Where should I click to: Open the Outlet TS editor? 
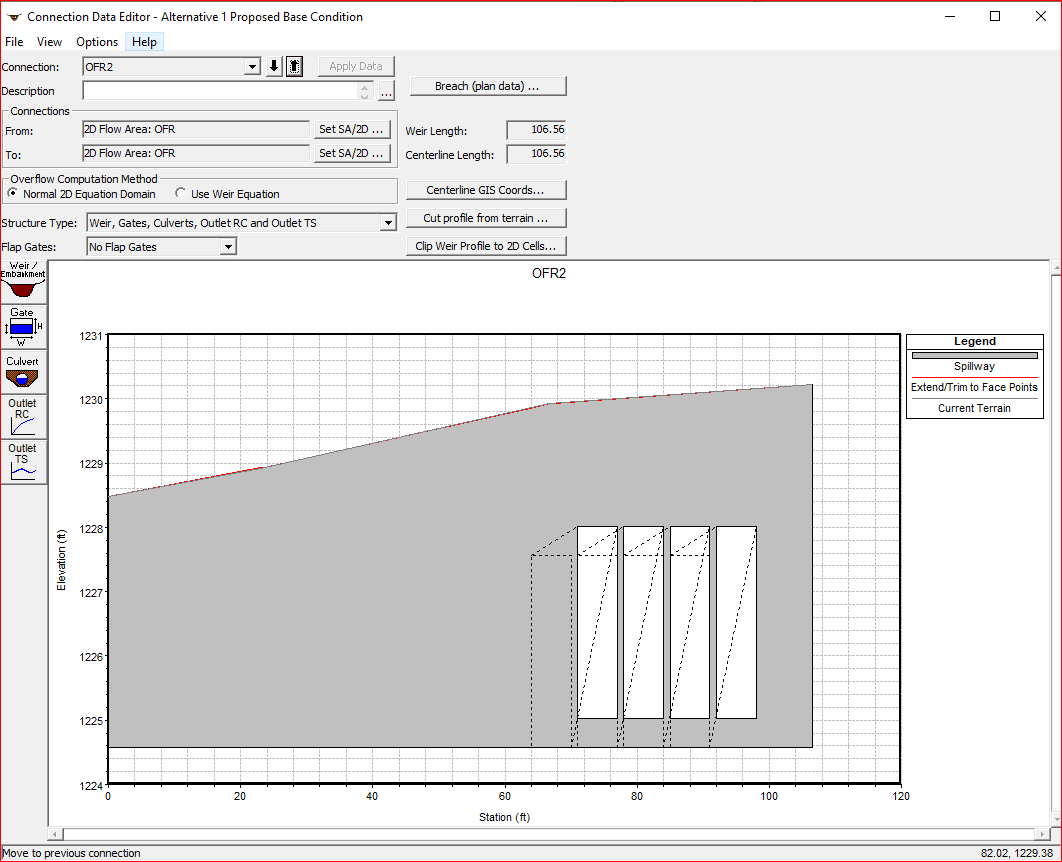[x=22, y=461]
